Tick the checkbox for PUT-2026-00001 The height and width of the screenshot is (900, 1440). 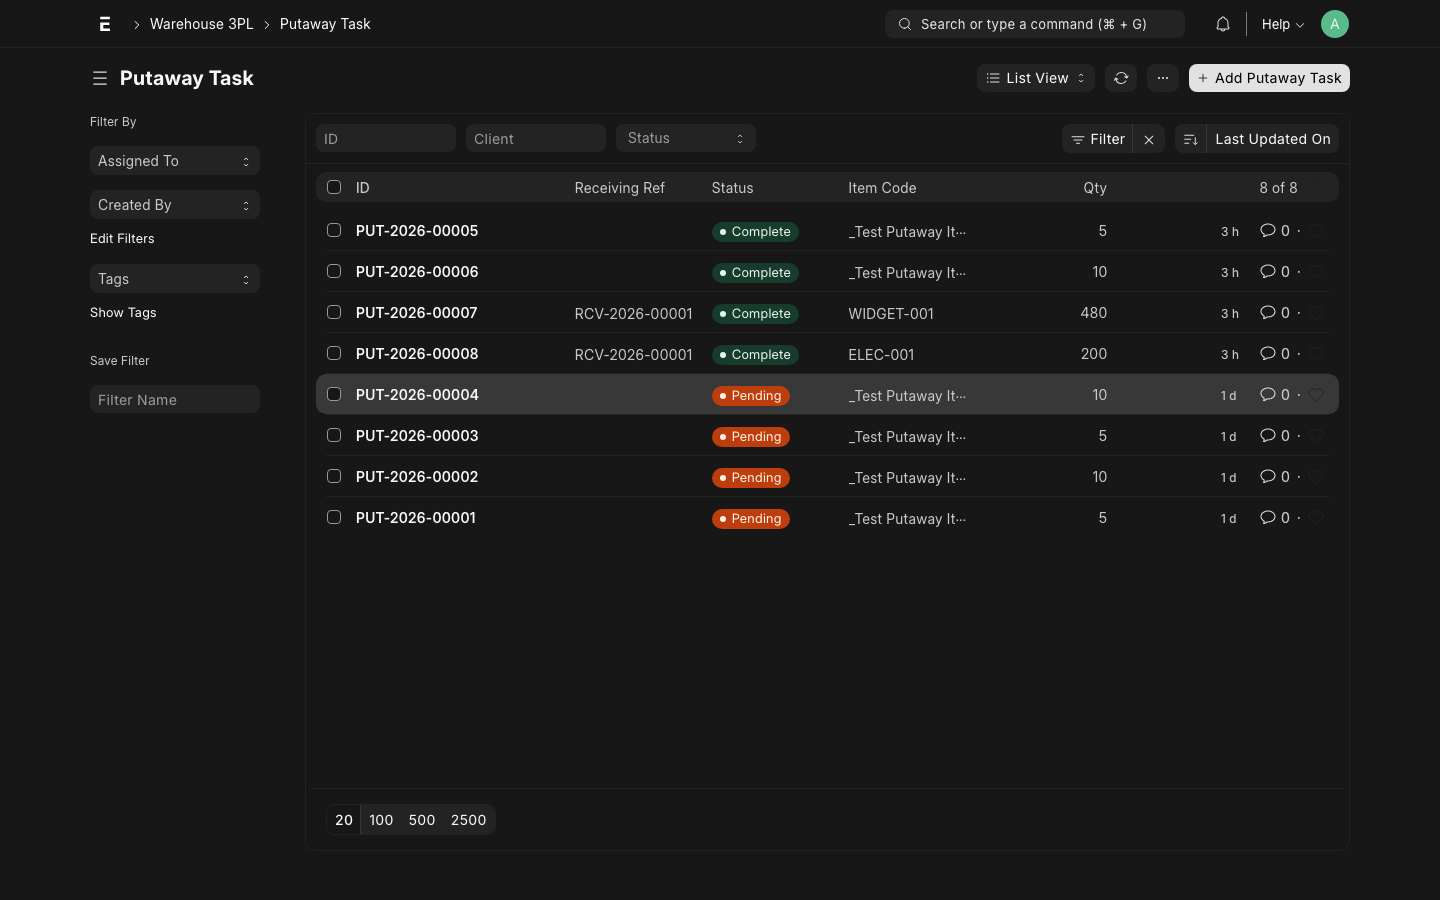[334, 517]
